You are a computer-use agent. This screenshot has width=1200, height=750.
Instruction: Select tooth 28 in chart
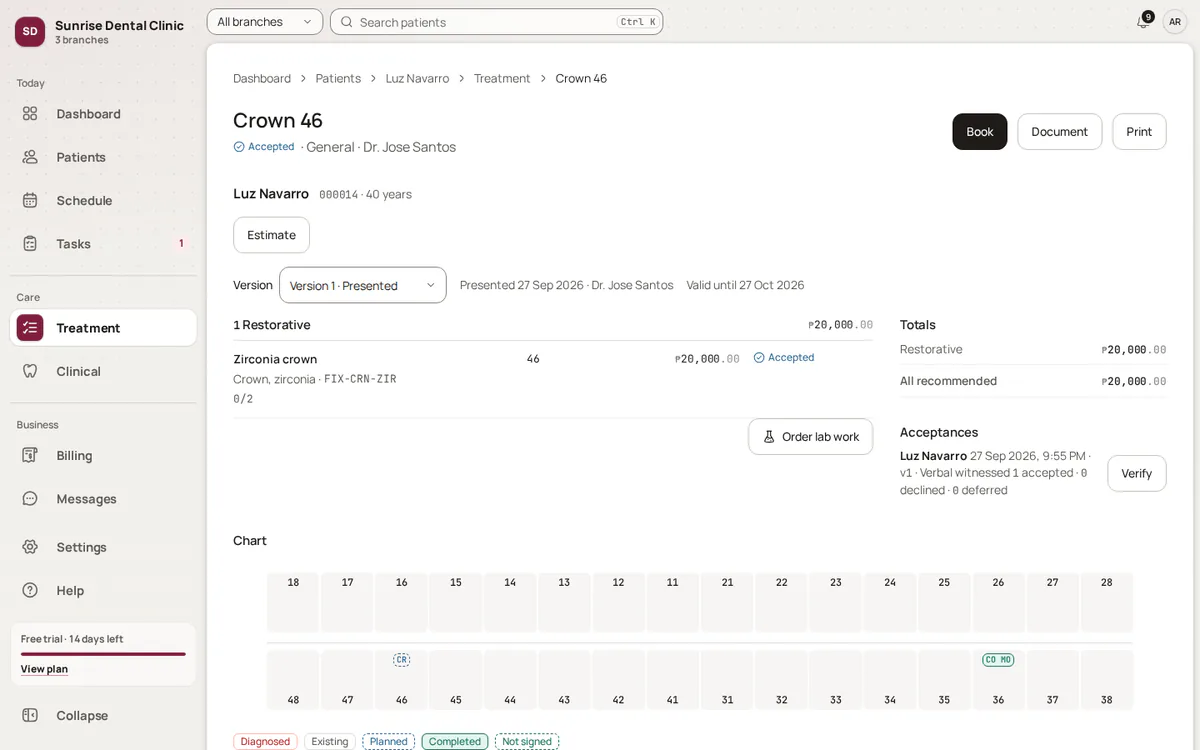[1107, 603]
